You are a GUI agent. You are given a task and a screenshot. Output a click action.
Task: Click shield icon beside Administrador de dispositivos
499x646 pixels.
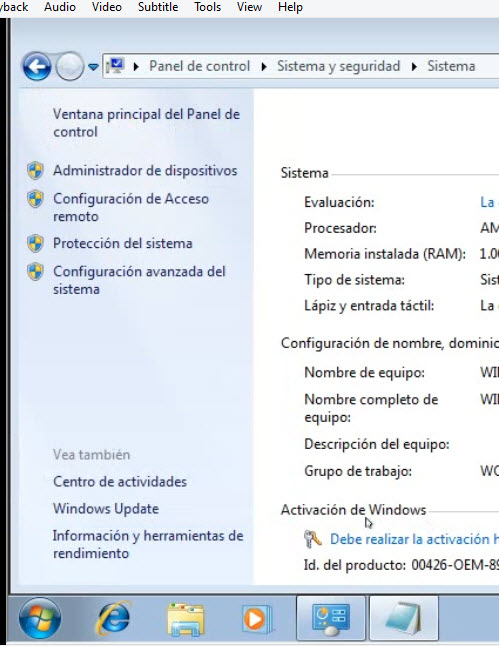pyautogui.click(x=35, y=171)
